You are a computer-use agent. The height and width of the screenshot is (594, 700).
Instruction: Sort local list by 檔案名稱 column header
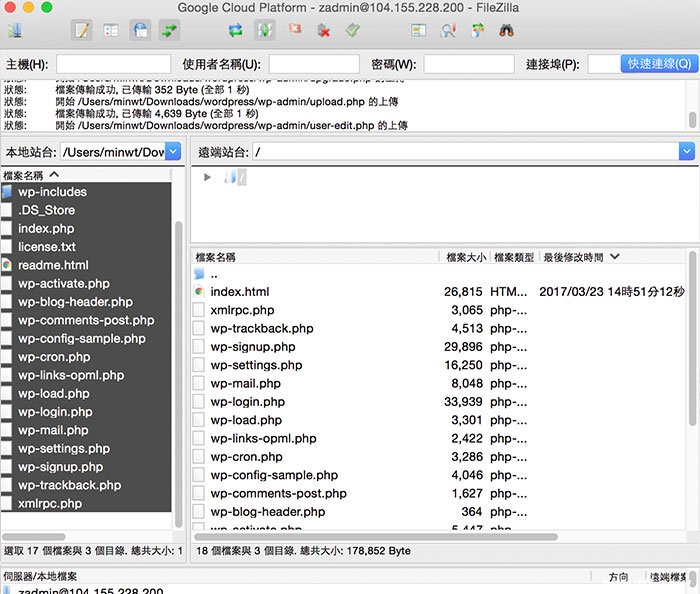pos(86,175)
